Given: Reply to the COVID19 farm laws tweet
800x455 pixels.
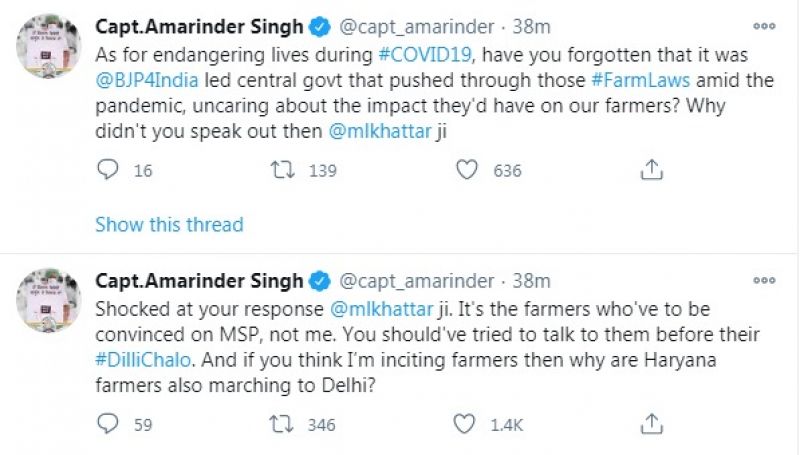Looking at the screenshot, I should coord(109,170).
